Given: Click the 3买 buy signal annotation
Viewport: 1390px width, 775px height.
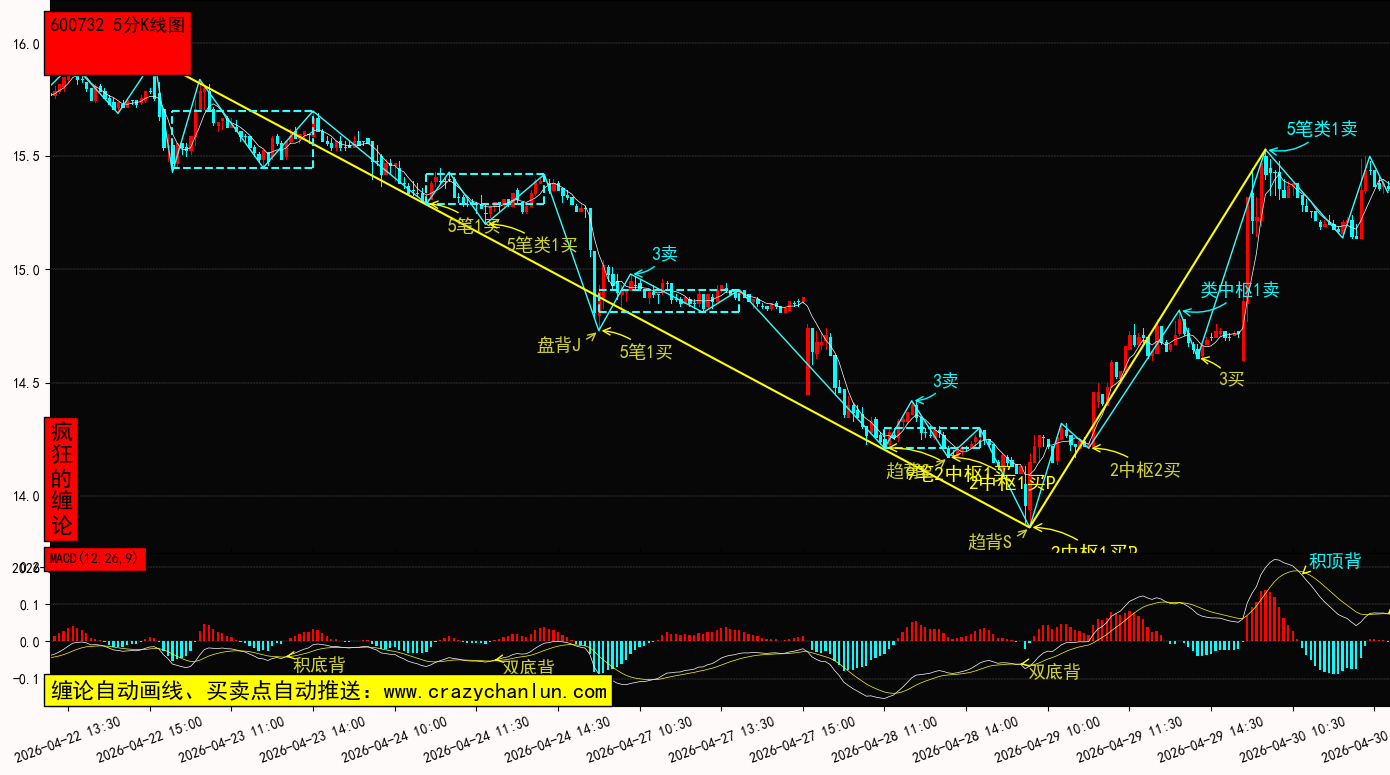Looking at the screenshot, I should click(x=1231, y=379).
